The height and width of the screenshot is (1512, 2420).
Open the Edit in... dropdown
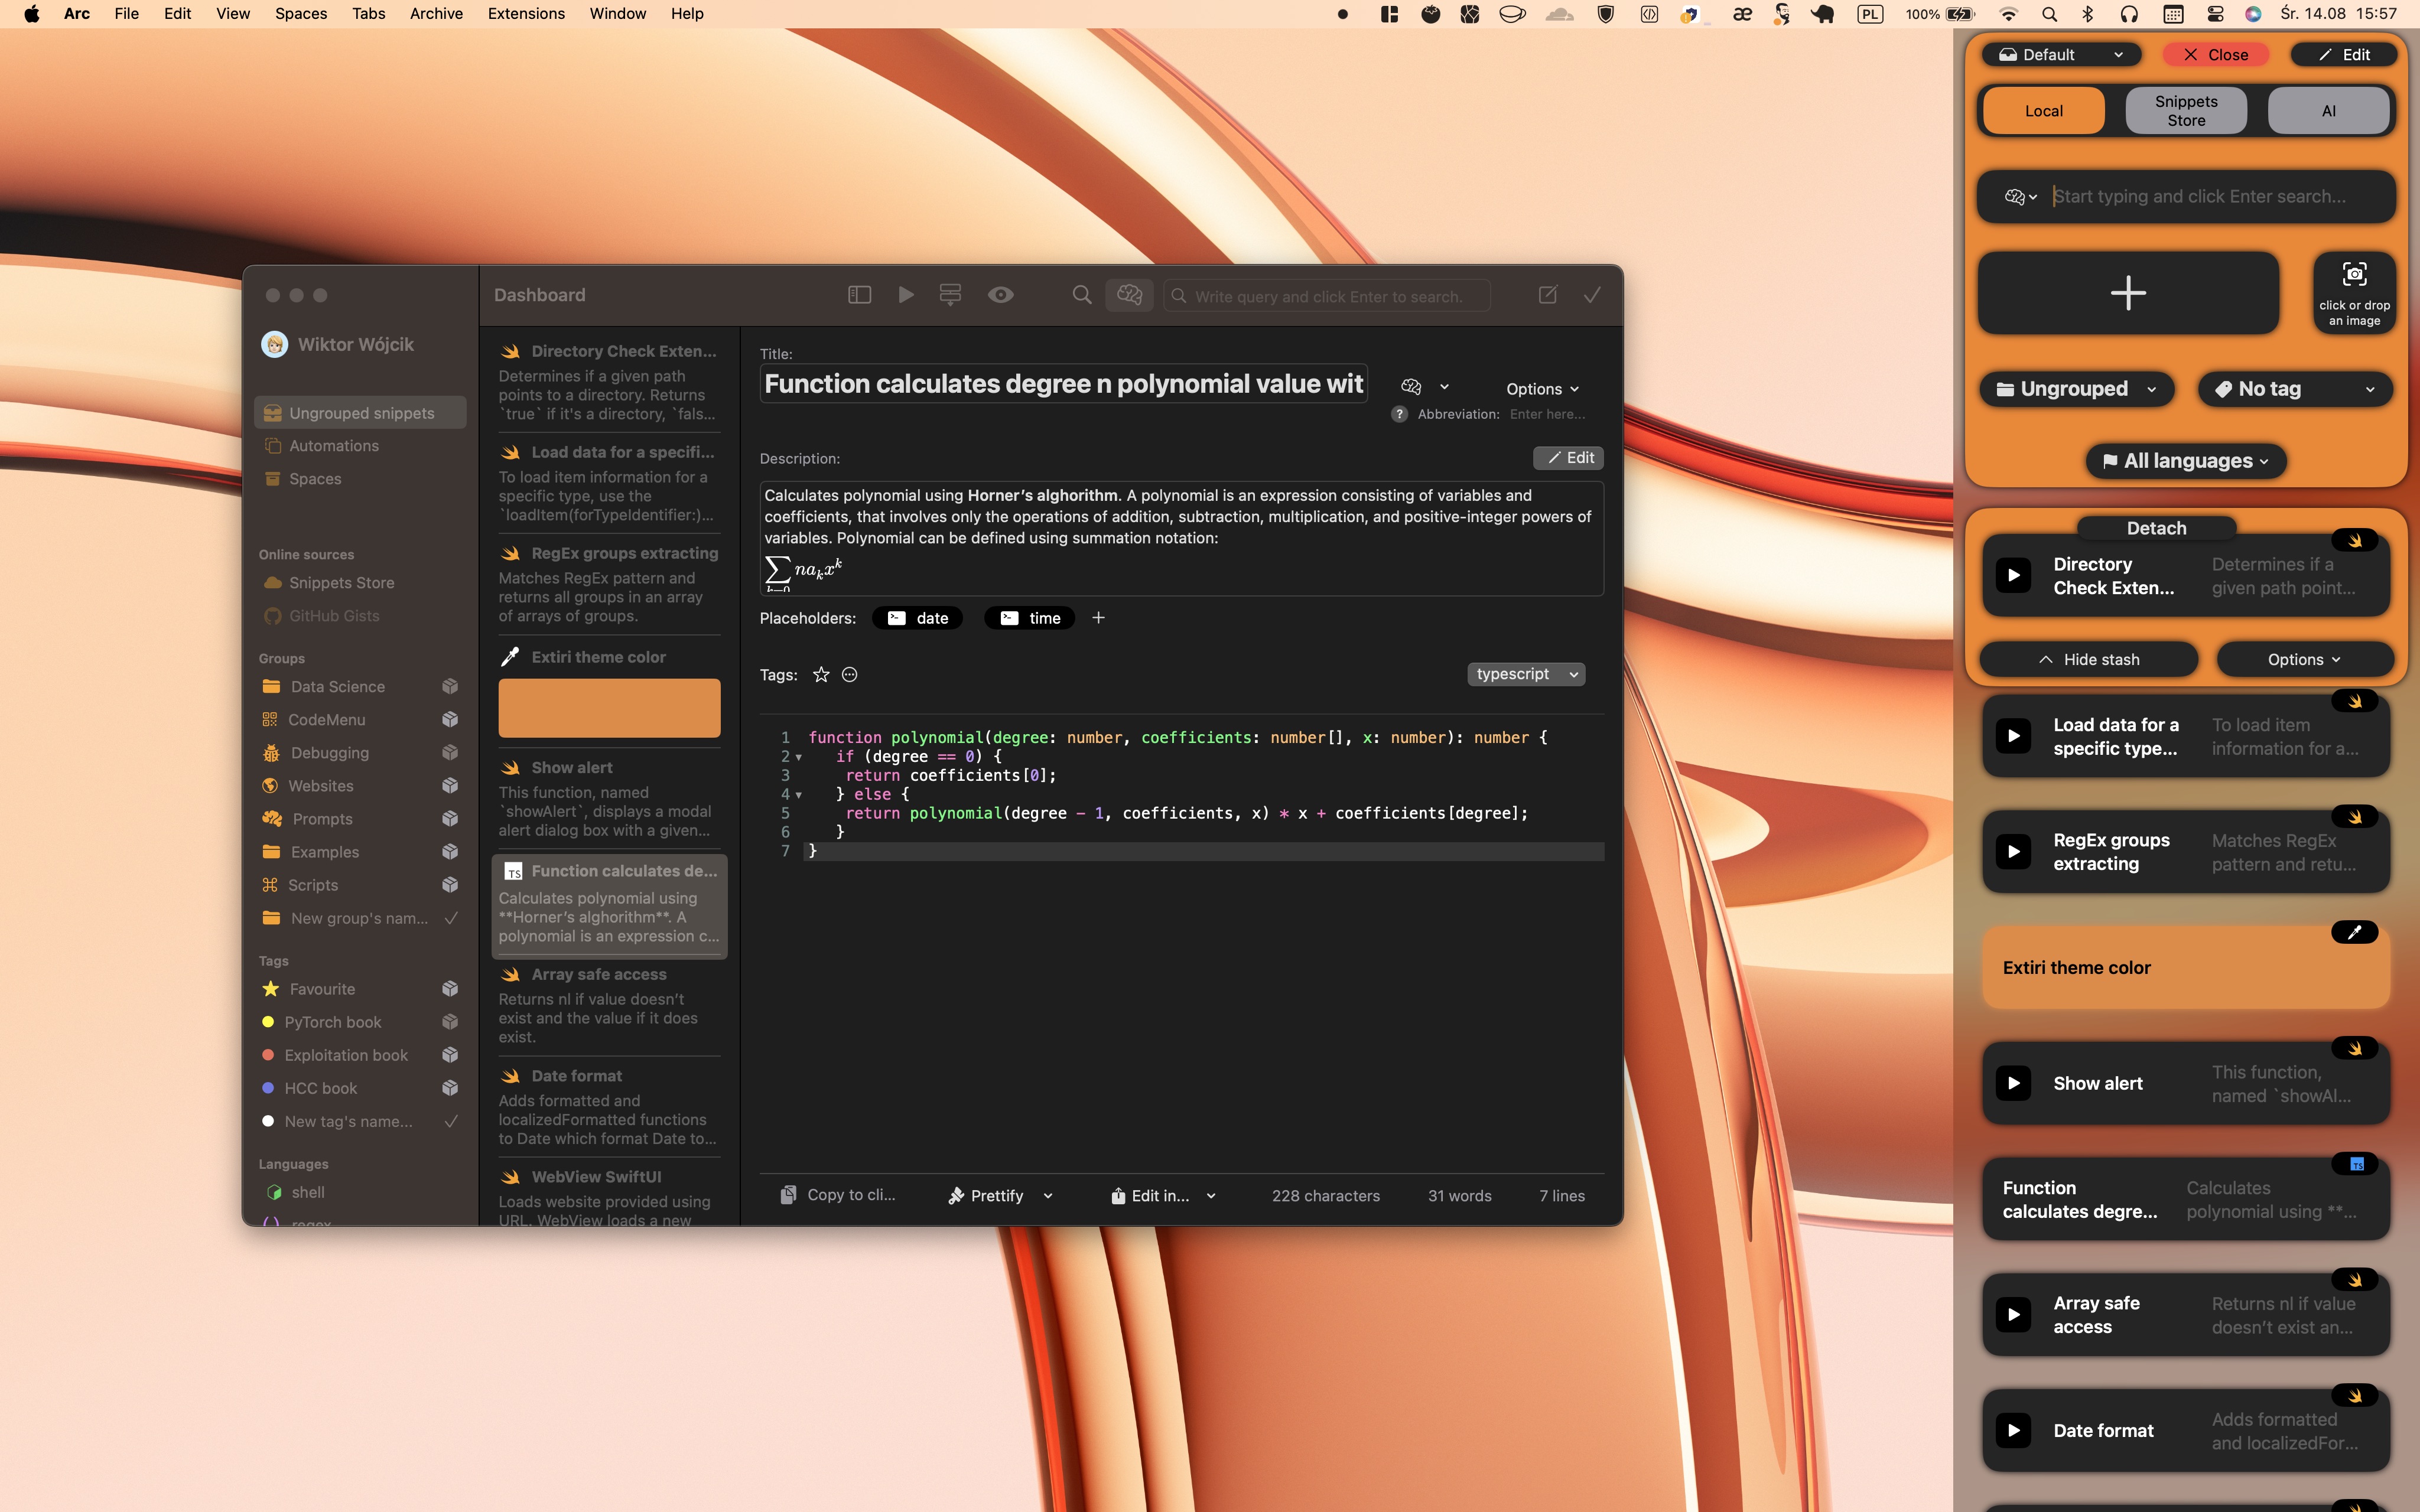pos(1163,1196)
